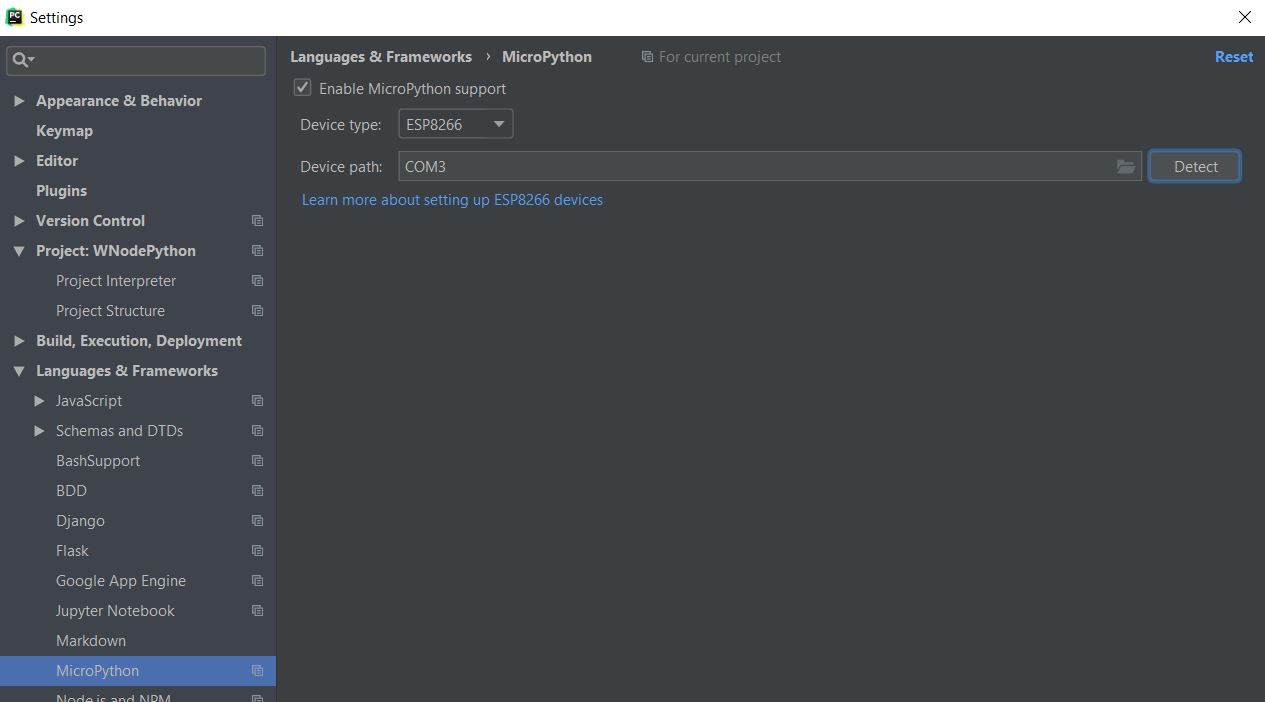
Task: Collapse the Languages & Frameworks section
Action: 19,371
